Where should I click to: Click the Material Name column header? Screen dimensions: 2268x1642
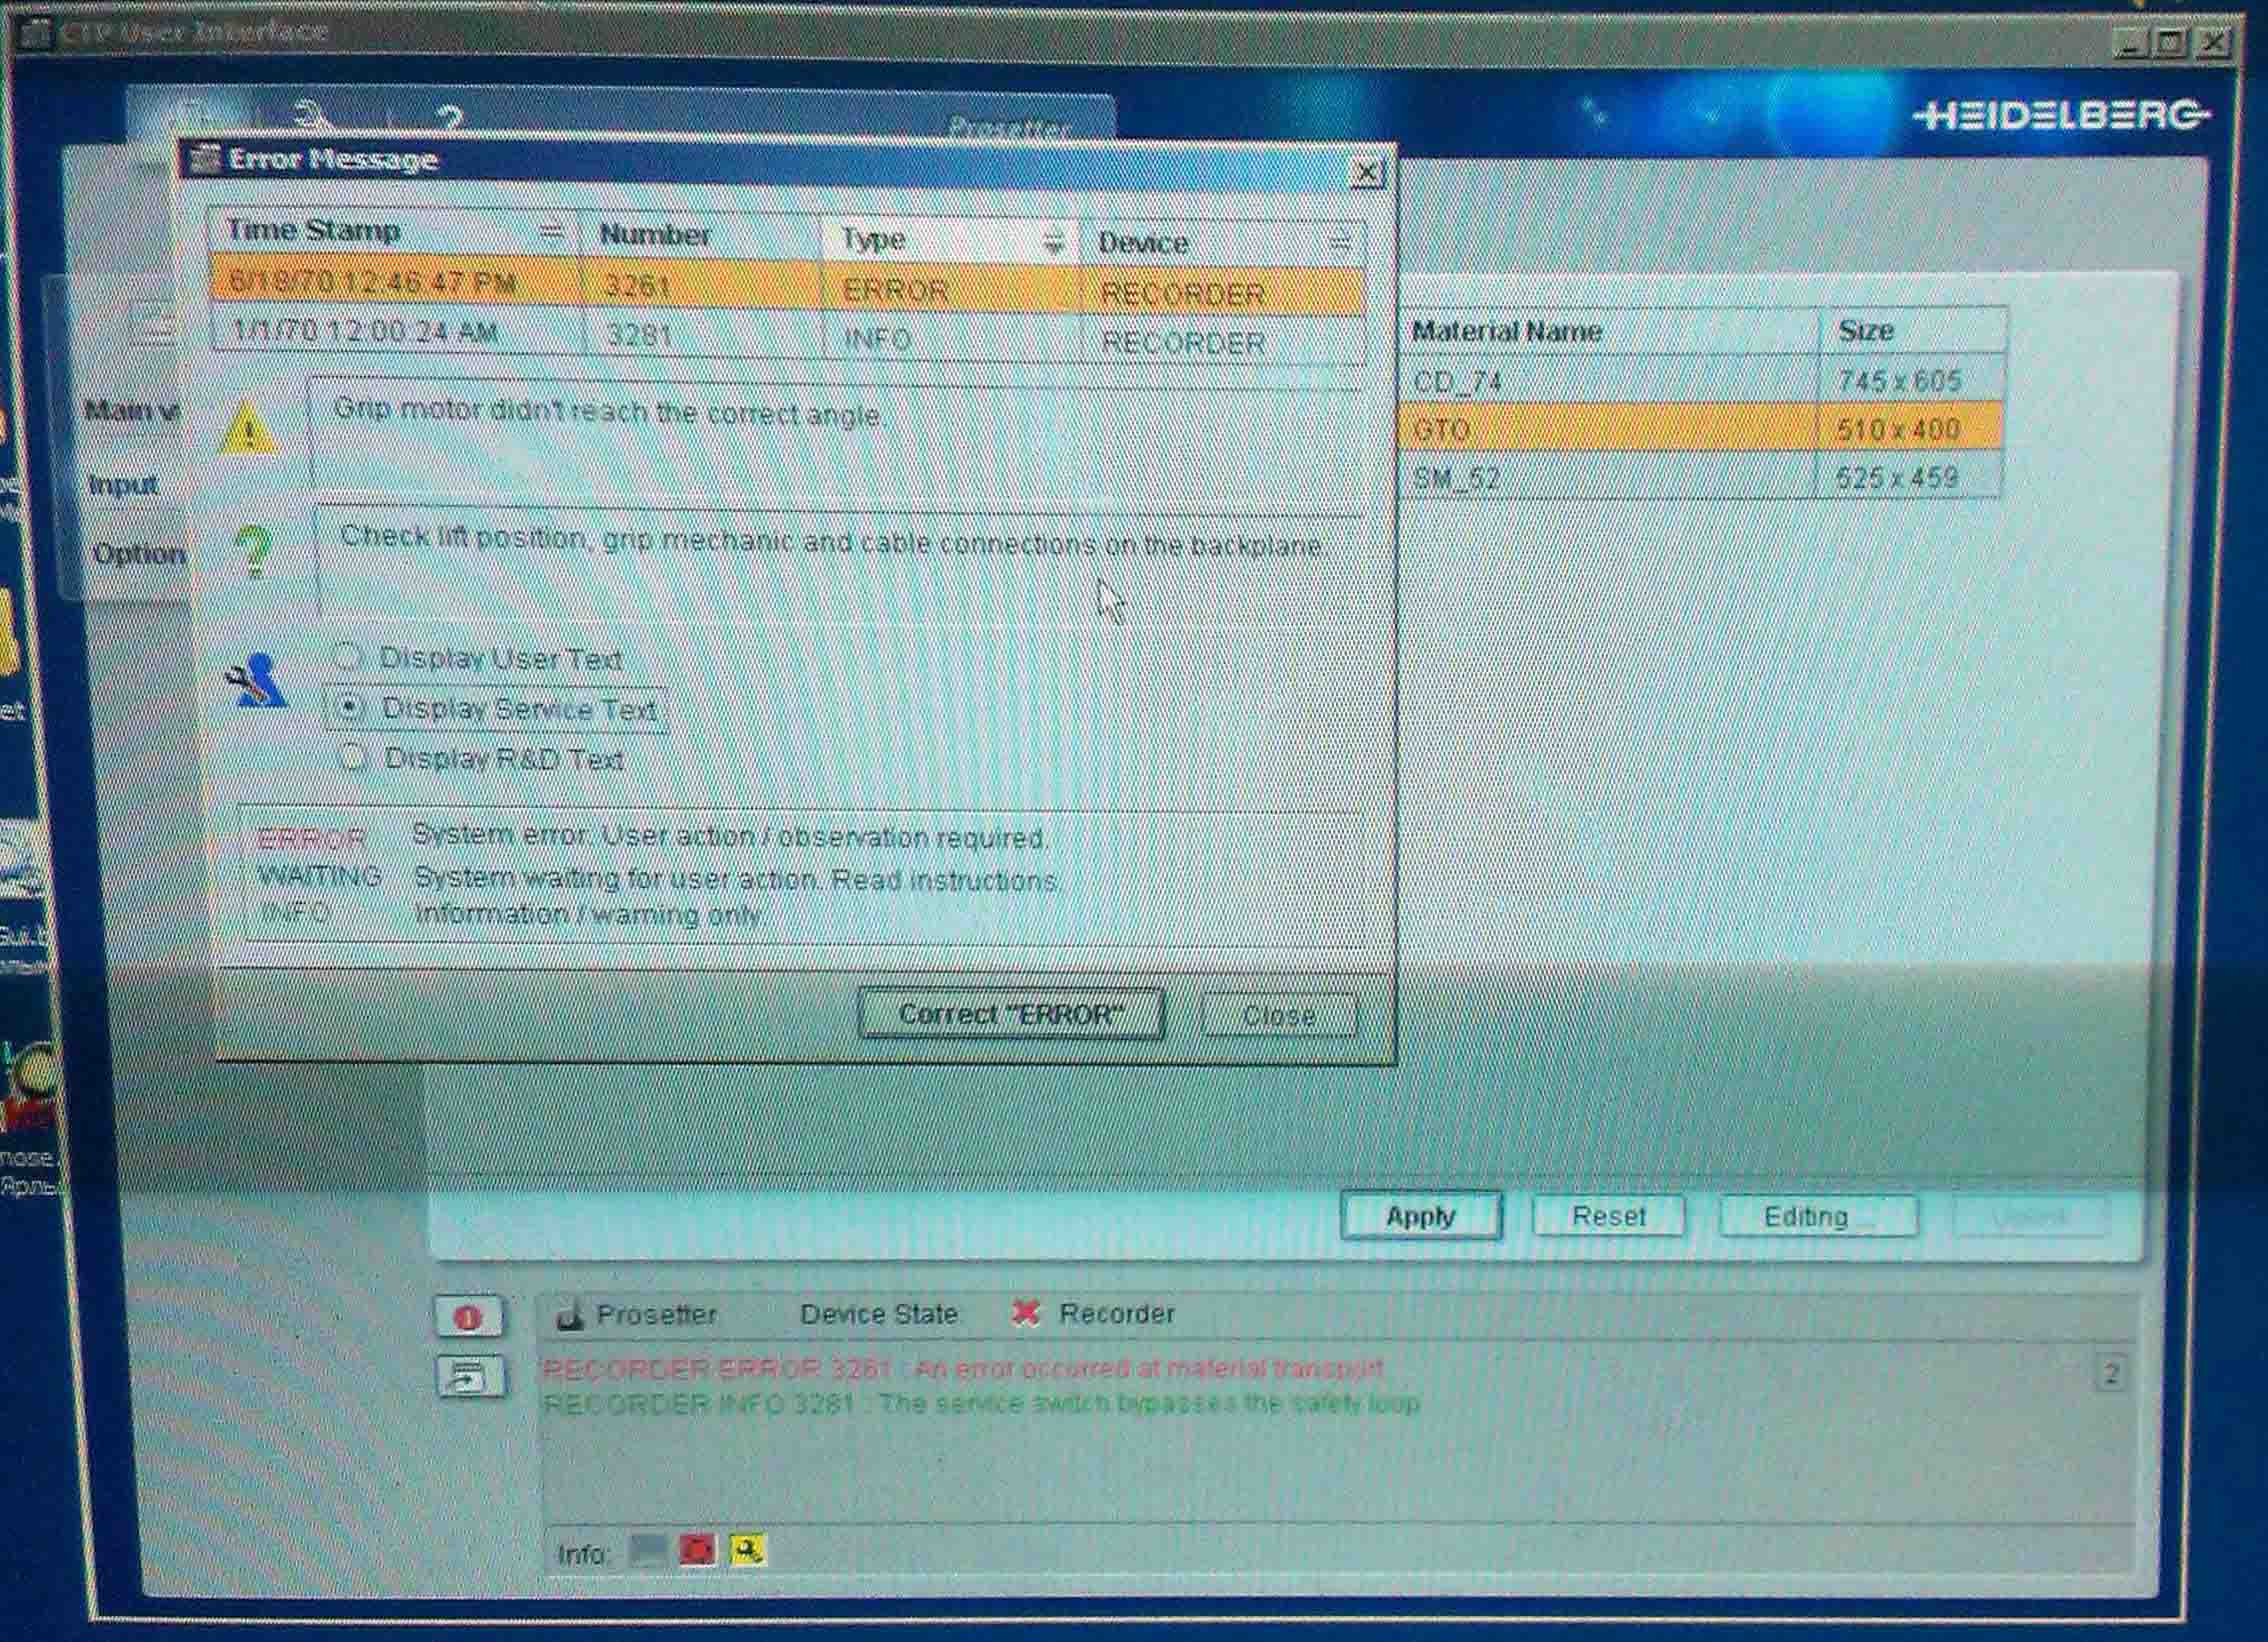pyautogui.click(x=1610, y=331)
